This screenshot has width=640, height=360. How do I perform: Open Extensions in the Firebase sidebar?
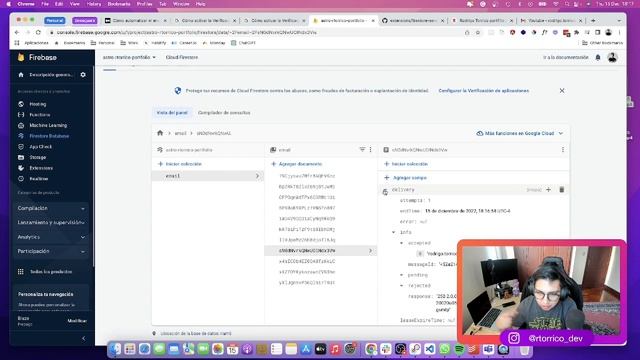[41, 168]
